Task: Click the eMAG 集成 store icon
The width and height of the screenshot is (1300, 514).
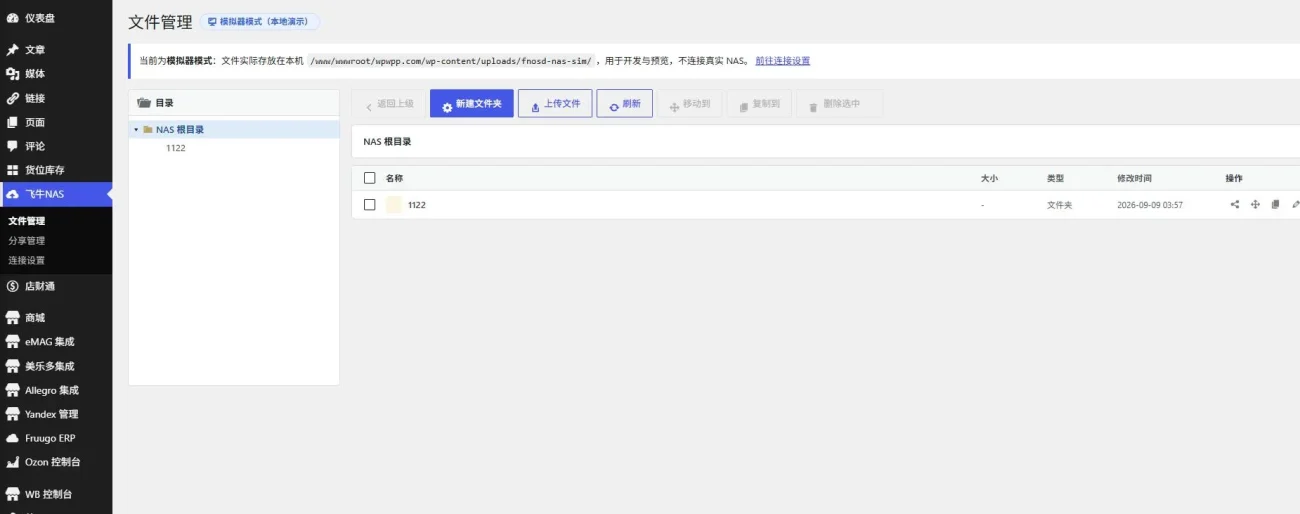Action: click(12, 342)
